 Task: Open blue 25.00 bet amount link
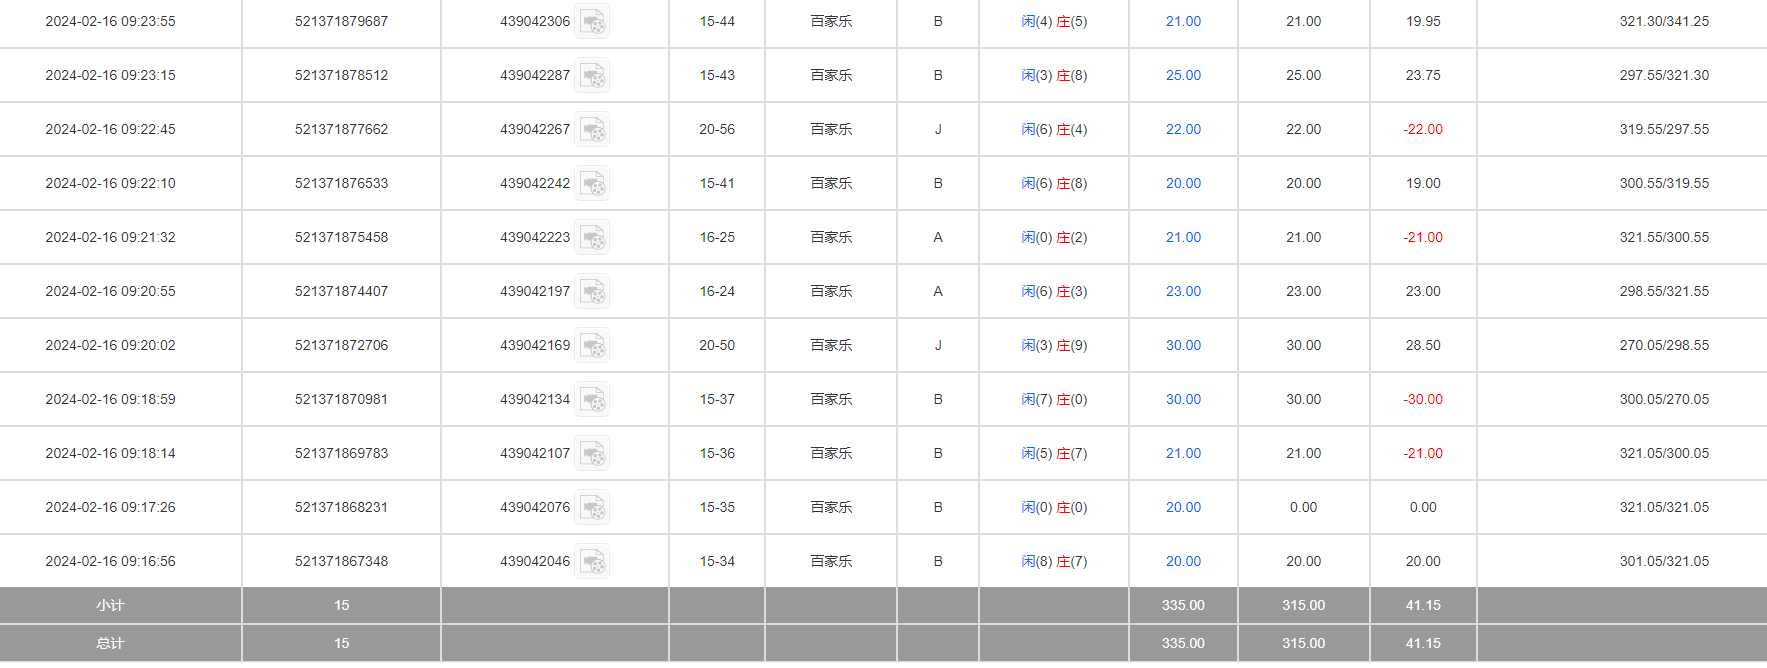1183,75
